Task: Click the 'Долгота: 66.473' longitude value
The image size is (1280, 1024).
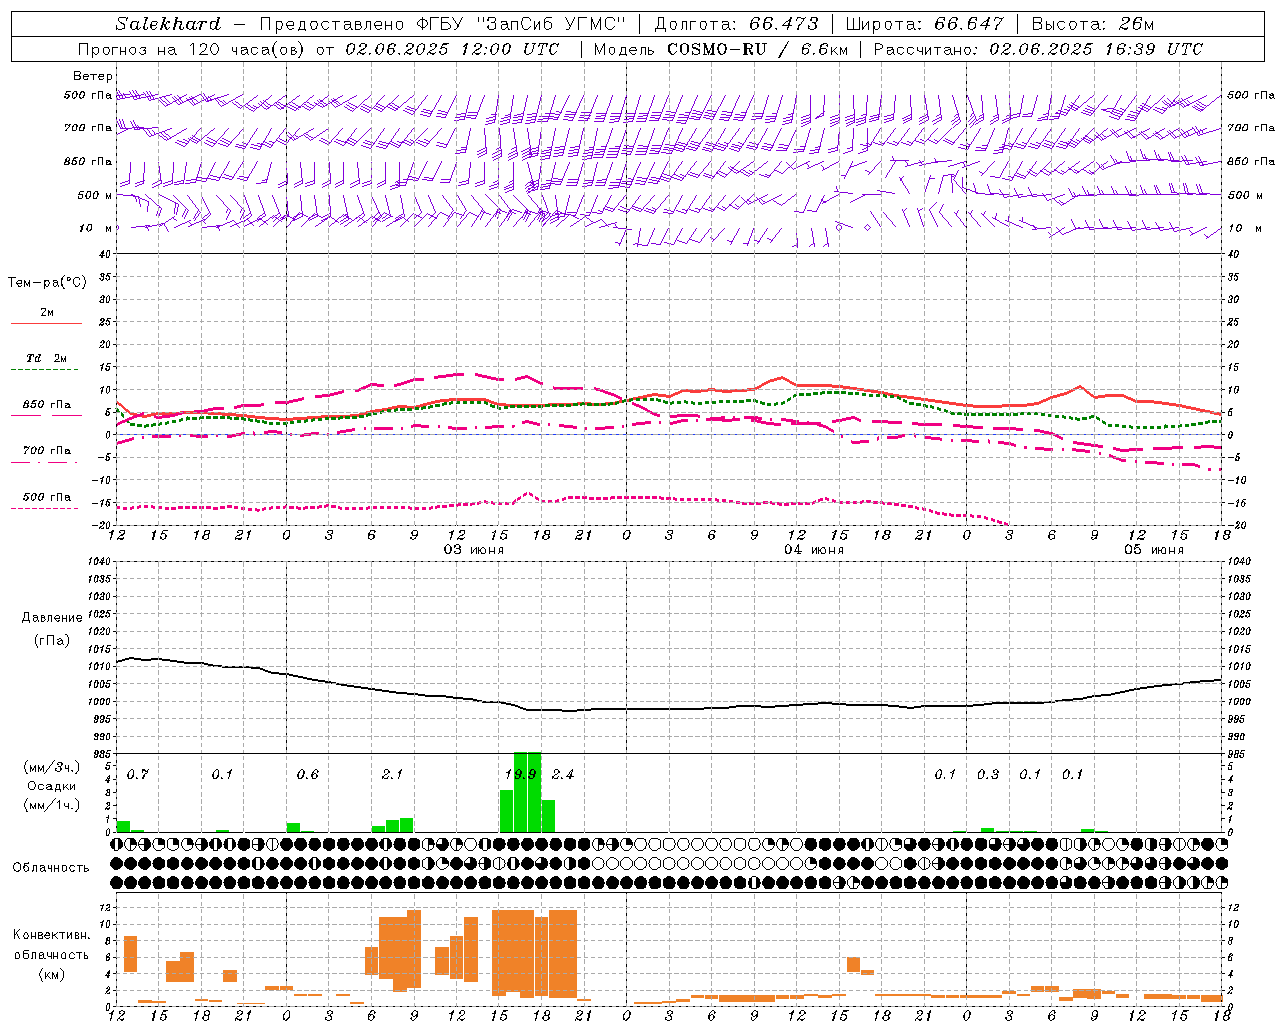Action: tap(736, 24)
